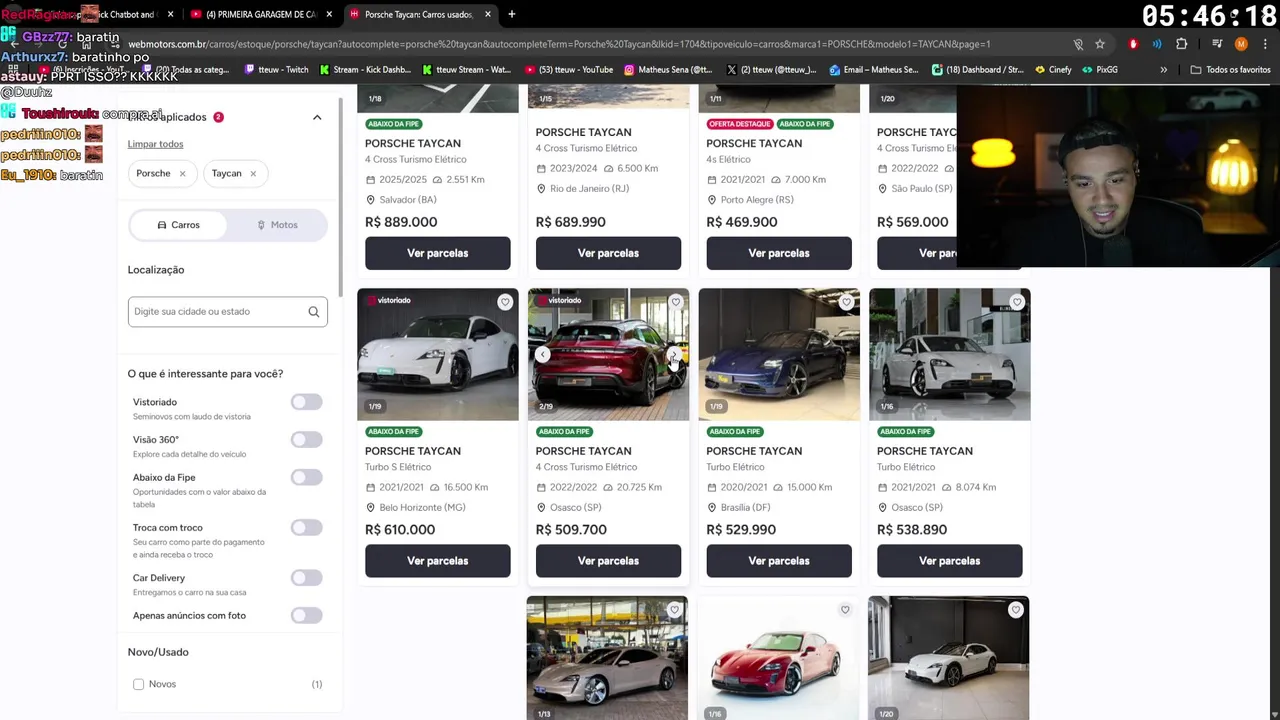
Task: Click tteuw X (Twitter) bookmark
Action: (x=771, y=70)
